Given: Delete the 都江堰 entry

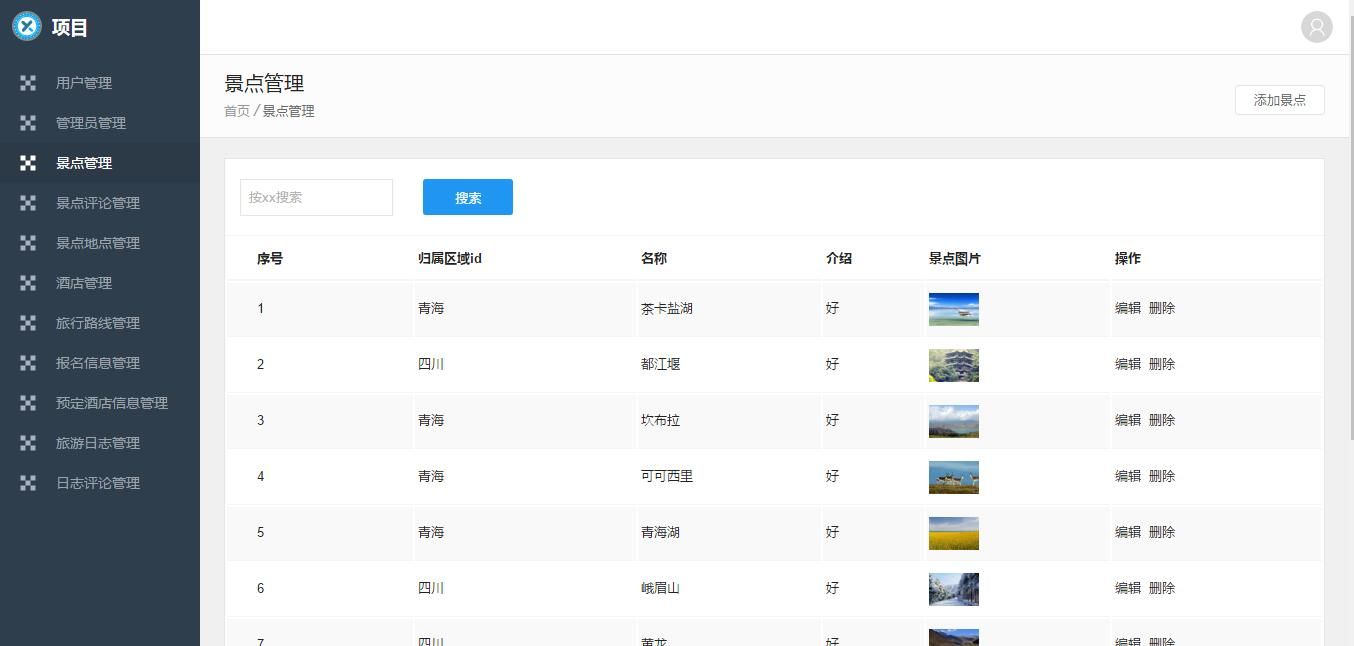Looking at the screenshot, I should (1161, 364).
